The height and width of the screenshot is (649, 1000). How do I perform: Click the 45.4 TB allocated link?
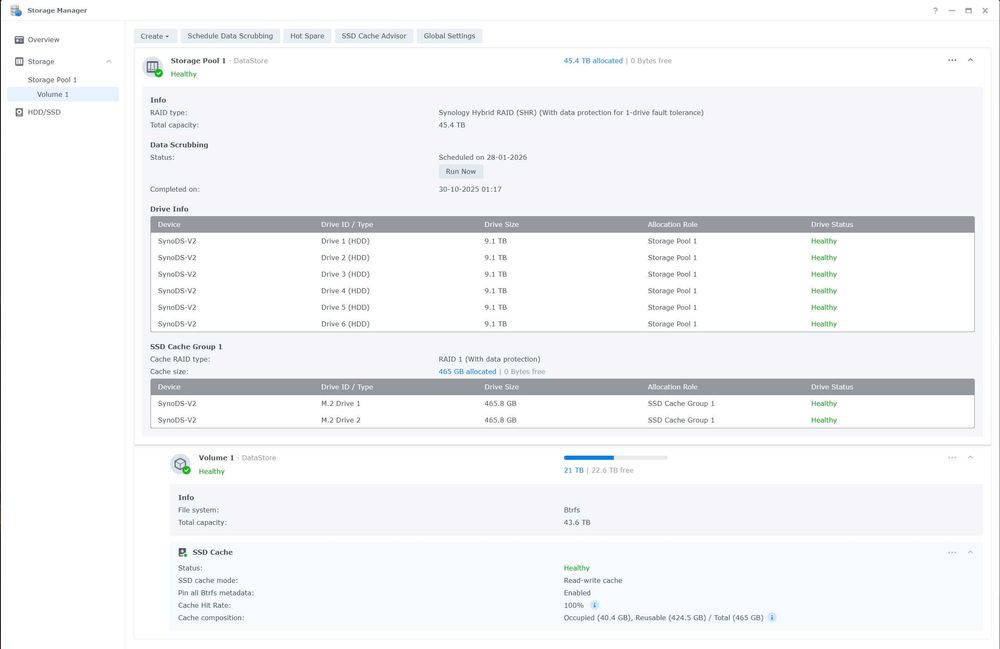593,61
